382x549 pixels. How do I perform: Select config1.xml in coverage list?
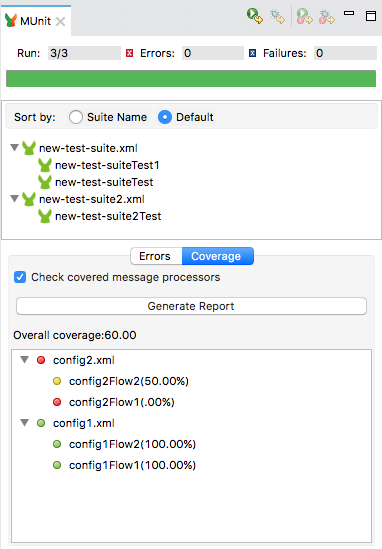click(84, 423)
